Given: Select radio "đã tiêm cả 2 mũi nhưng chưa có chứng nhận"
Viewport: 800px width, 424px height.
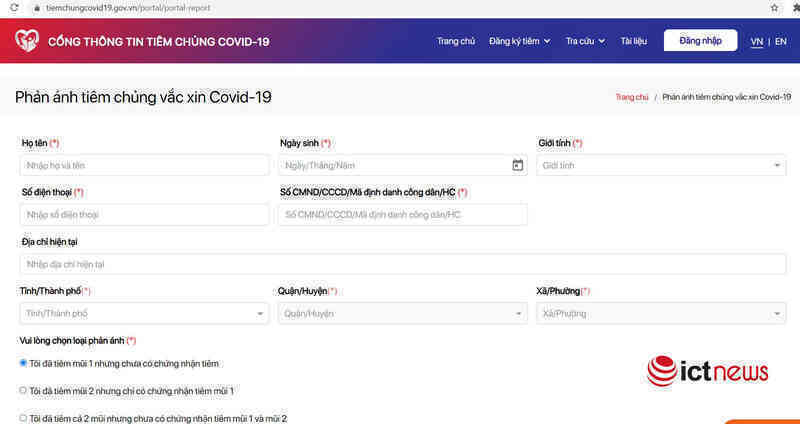Looking at the screenshot, I should (23, 418).
